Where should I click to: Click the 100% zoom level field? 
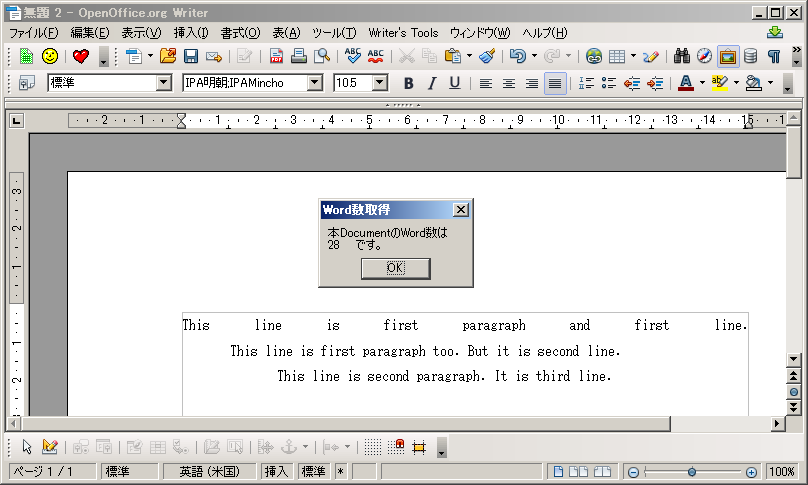[x=781, y=472]
